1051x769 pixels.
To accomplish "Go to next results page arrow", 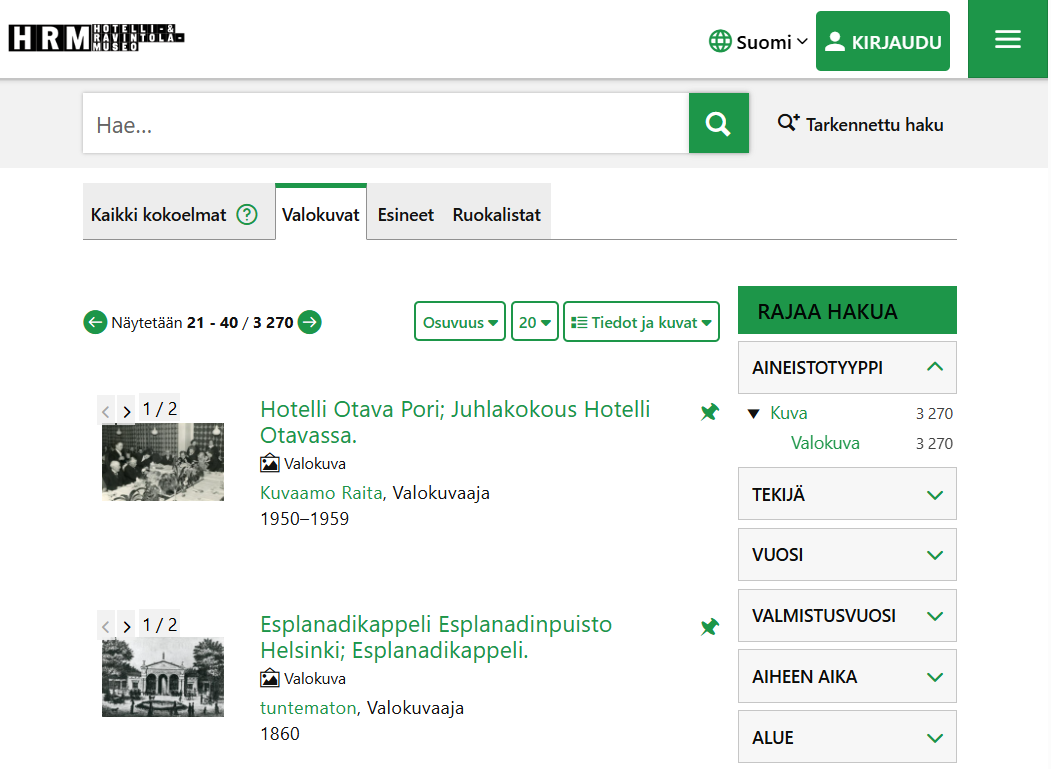I will tap(310, 322).
